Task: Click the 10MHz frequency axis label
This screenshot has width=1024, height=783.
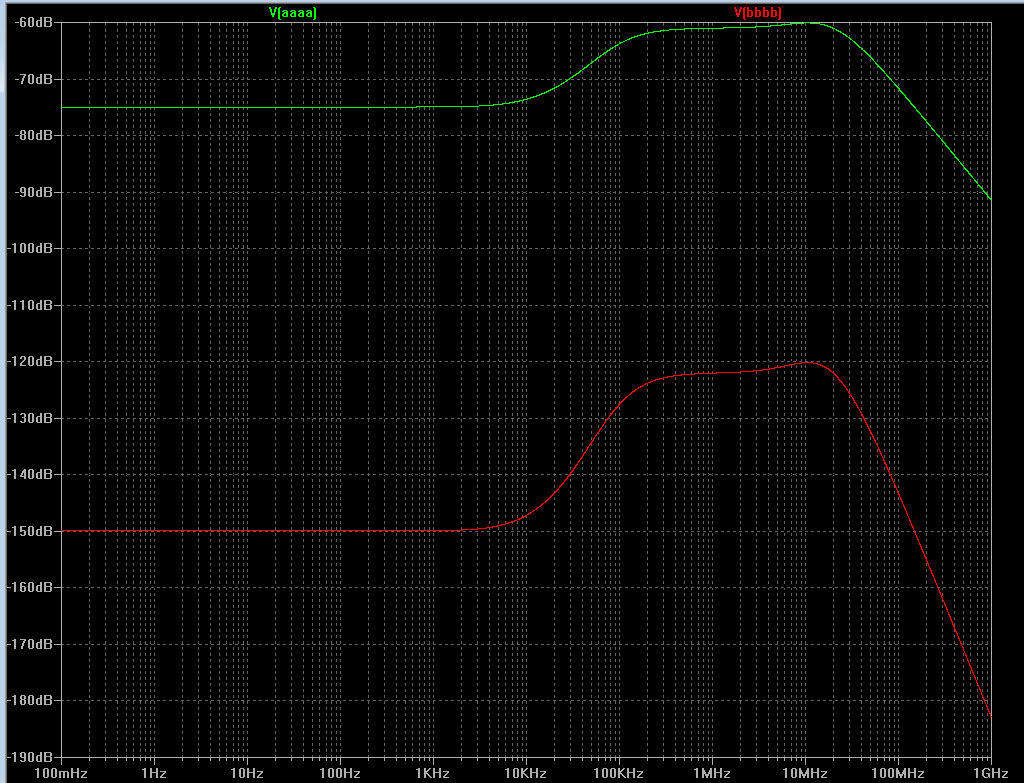Action: (x=805, y=774)
